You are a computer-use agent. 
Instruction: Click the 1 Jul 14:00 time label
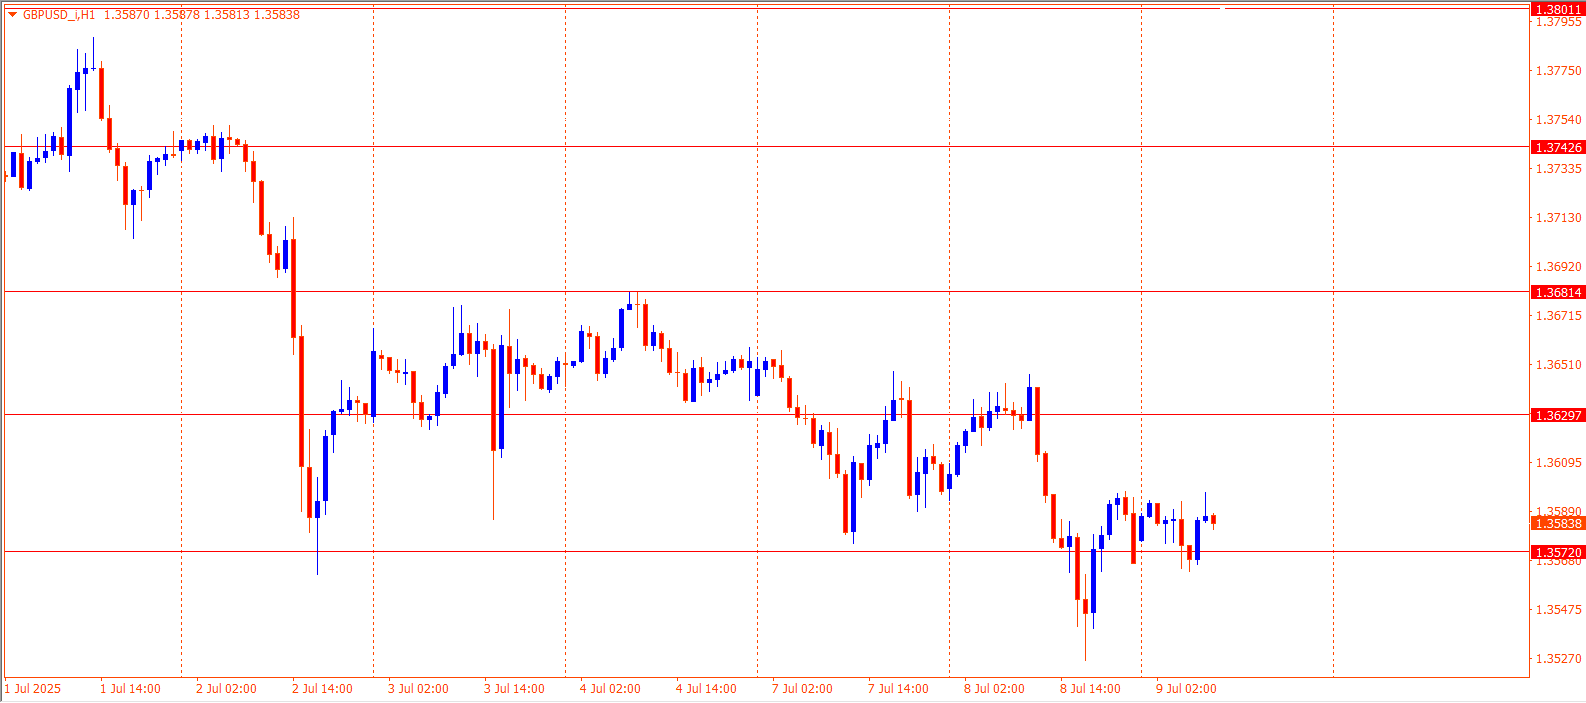130,689
